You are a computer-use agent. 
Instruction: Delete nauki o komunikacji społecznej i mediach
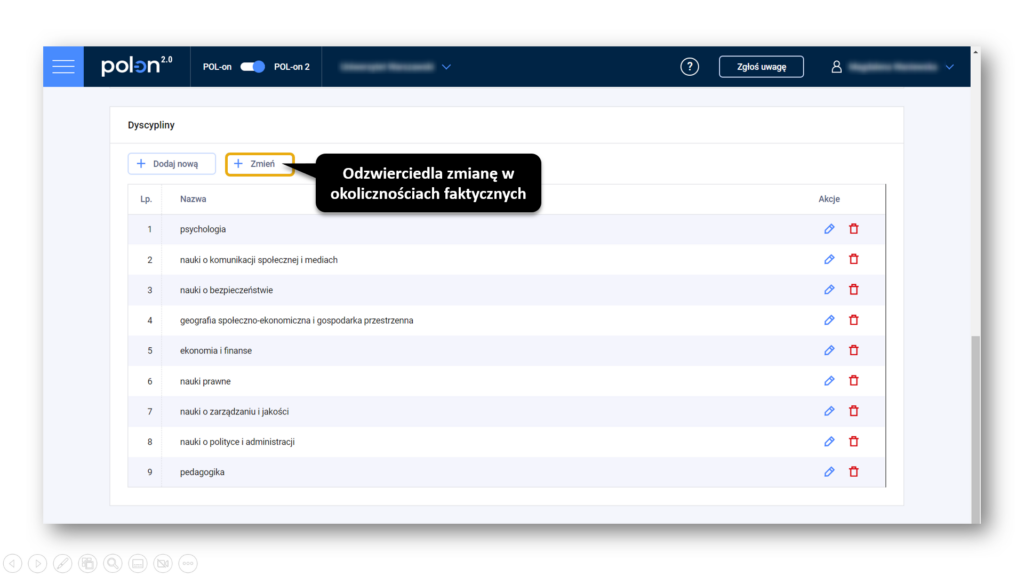(854, 259)
